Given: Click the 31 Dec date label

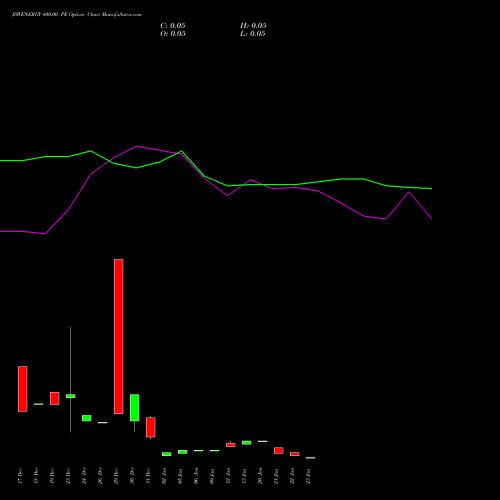Looking at the screenshot, I should 148,476.
